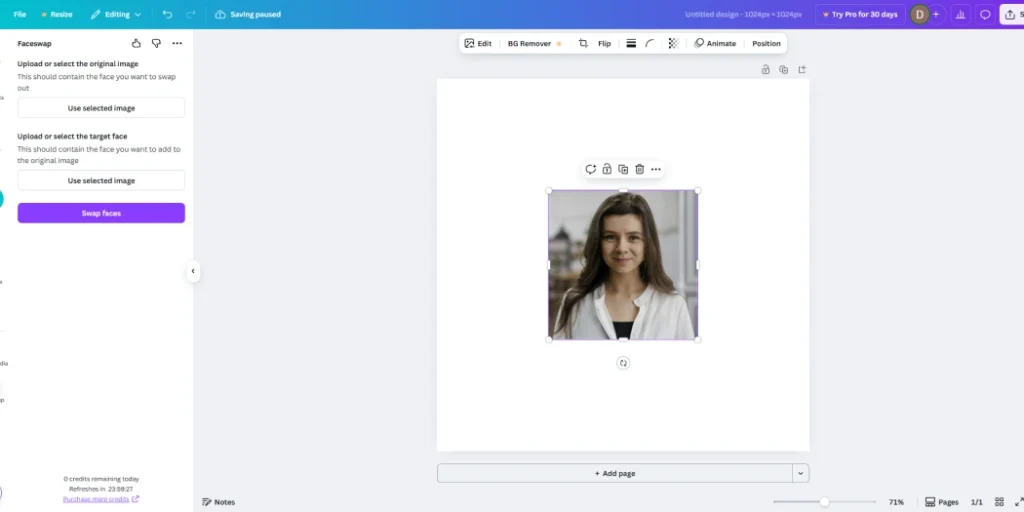Open the transparency checkerboard icon

(x=673, y=44)
